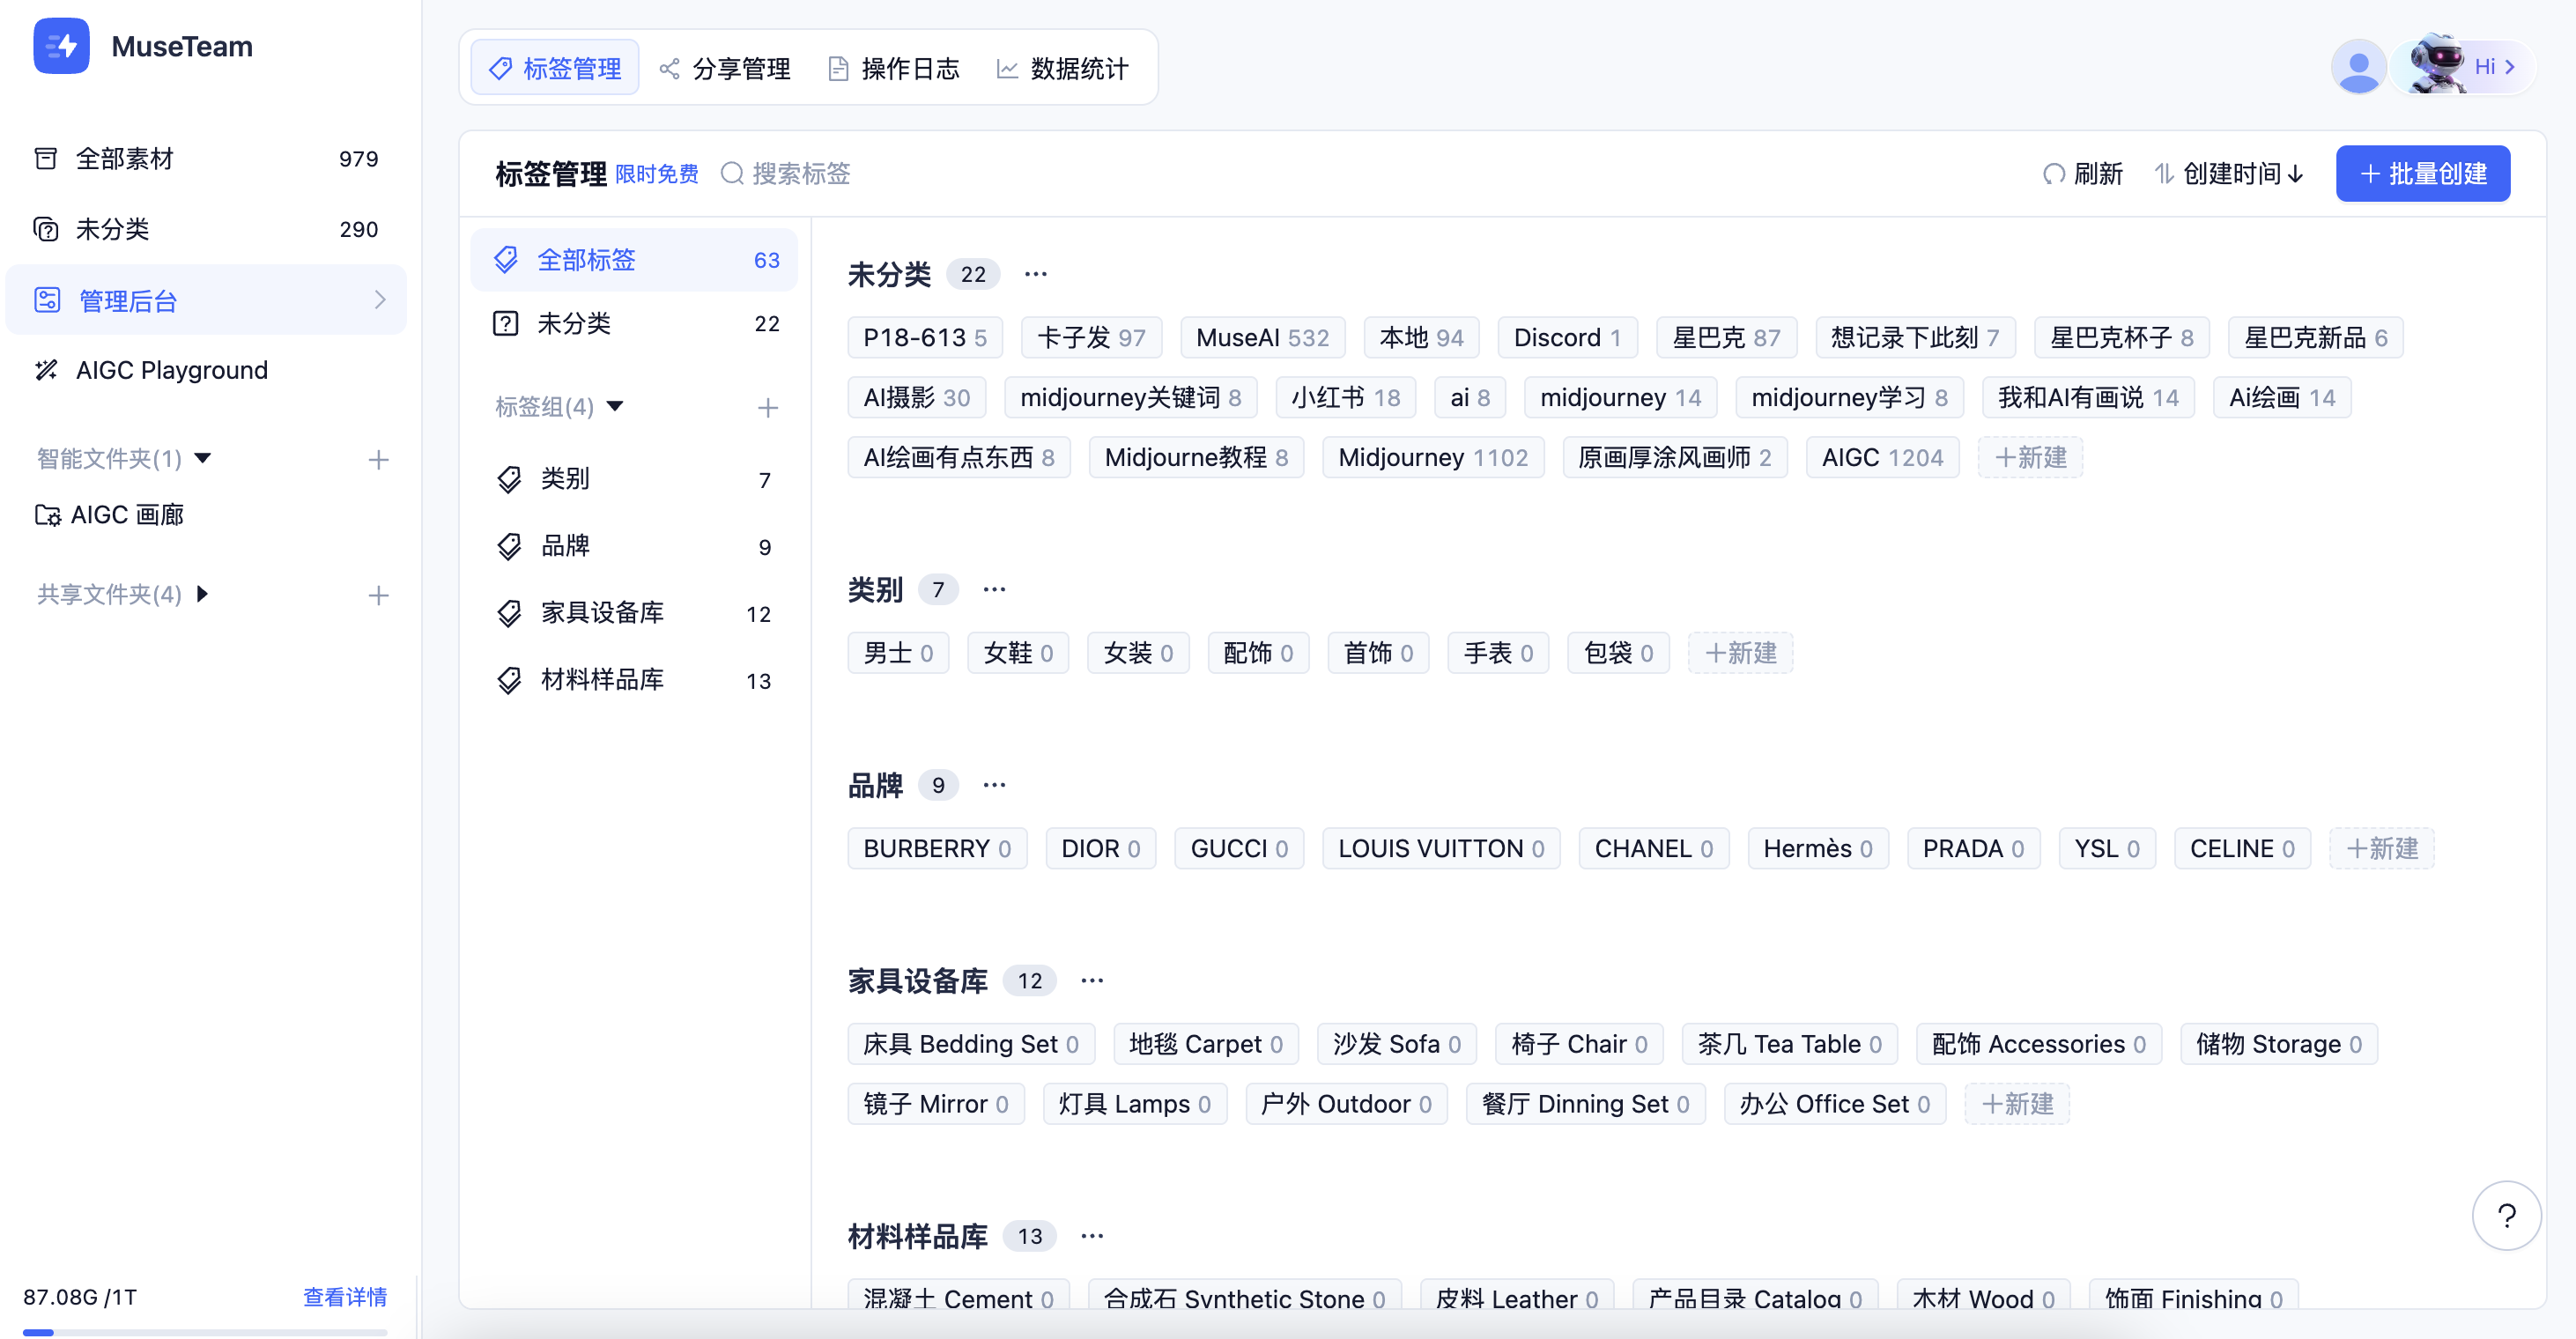Click the refresh (刷新) icon
Image resolution: width=2576 pixels, height=1339 pixels.
pos(2053,174)
